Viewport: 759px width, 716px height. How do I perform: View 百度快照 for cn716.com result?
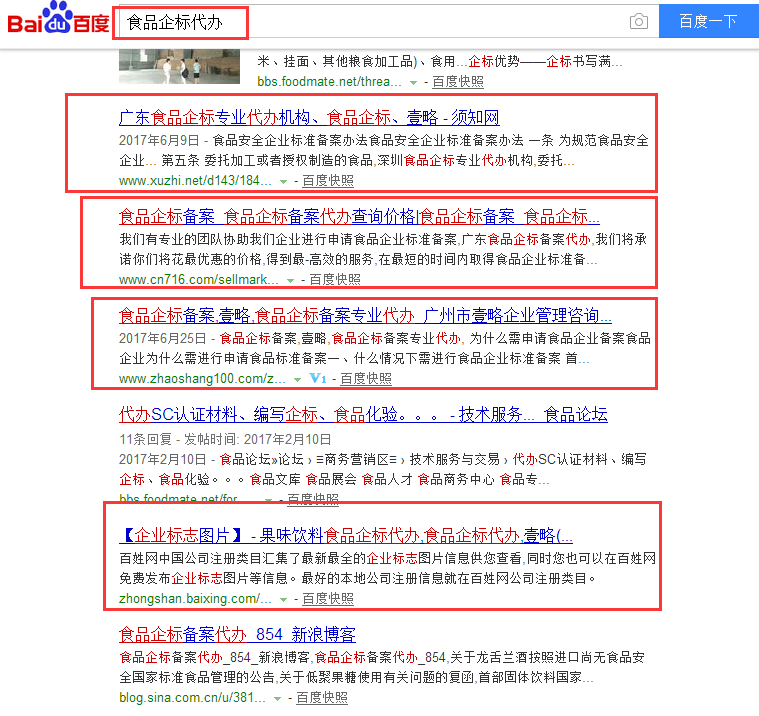[x=335, y=279]
